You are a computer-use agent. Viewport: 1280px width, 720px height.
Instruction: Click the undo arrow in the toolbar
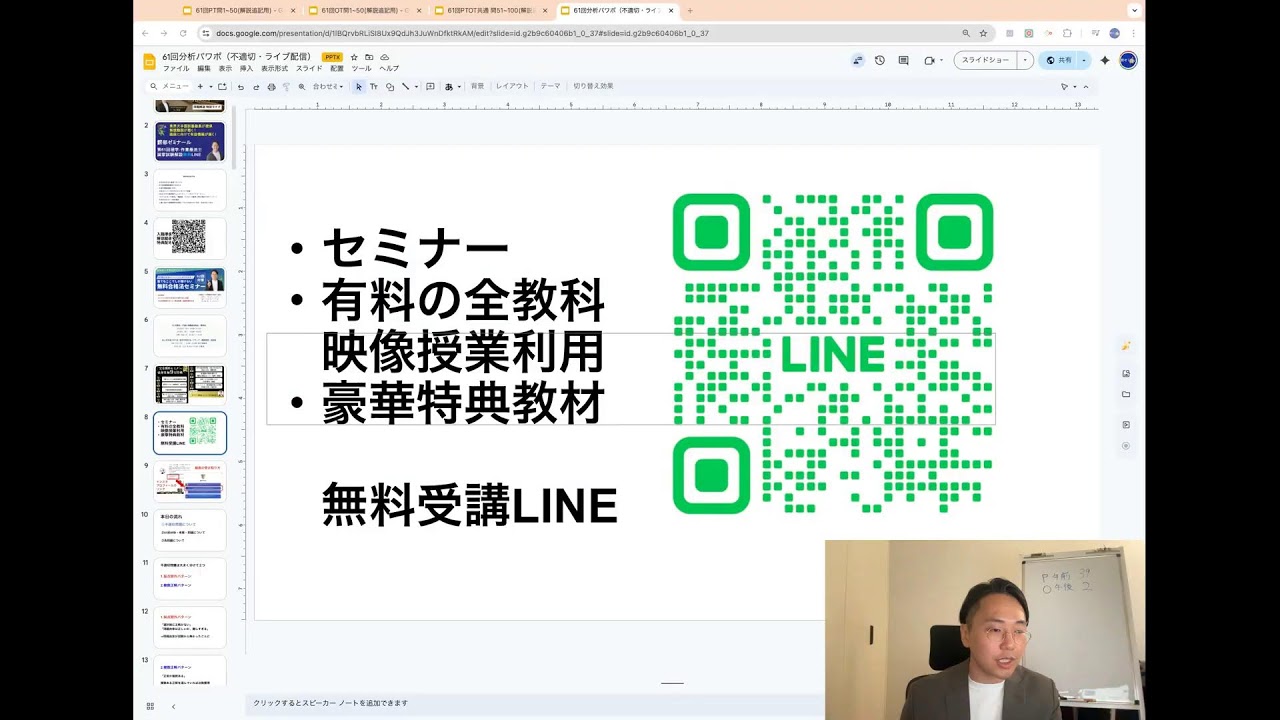tap(241, 87)
